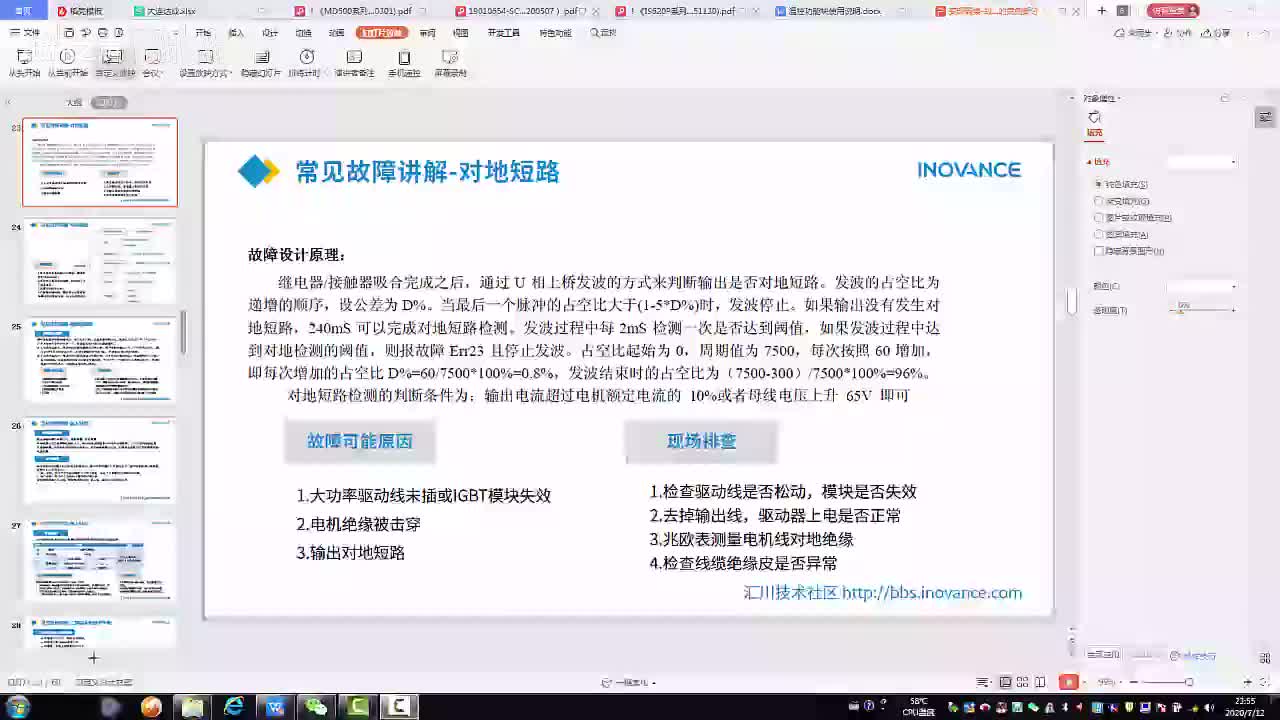This screenshot has height=720, width=1280.
Task: Add new slide plus icon below thumbnails
Action: (93, 657)
